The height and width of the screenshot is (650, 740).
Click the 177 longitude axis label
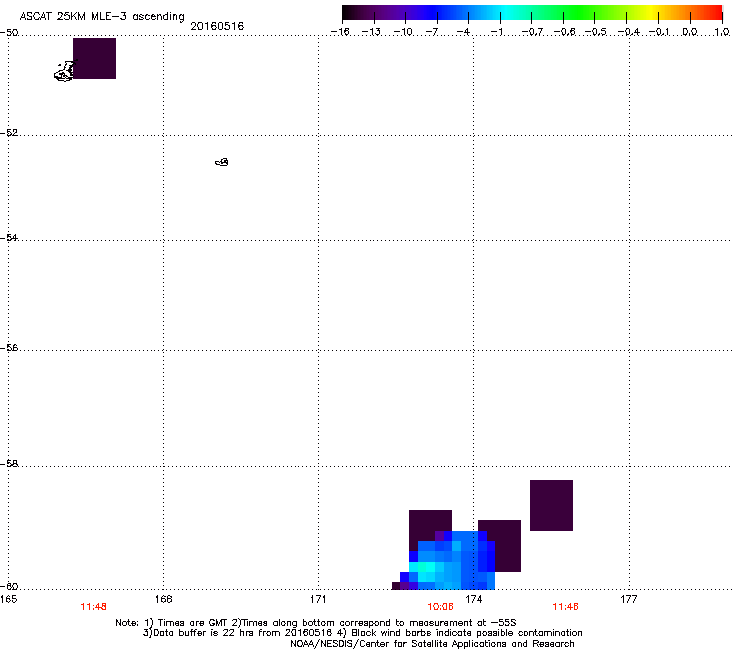pyautogui.click(x=629, y=599)
